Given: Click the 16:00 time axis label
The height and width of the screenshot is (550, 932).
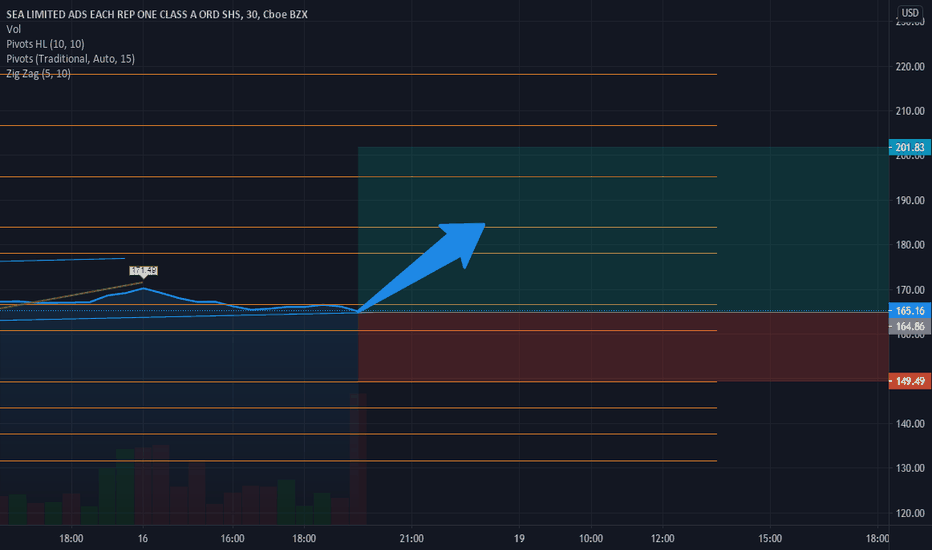Looking at the screenshot, I should (232, 539).
